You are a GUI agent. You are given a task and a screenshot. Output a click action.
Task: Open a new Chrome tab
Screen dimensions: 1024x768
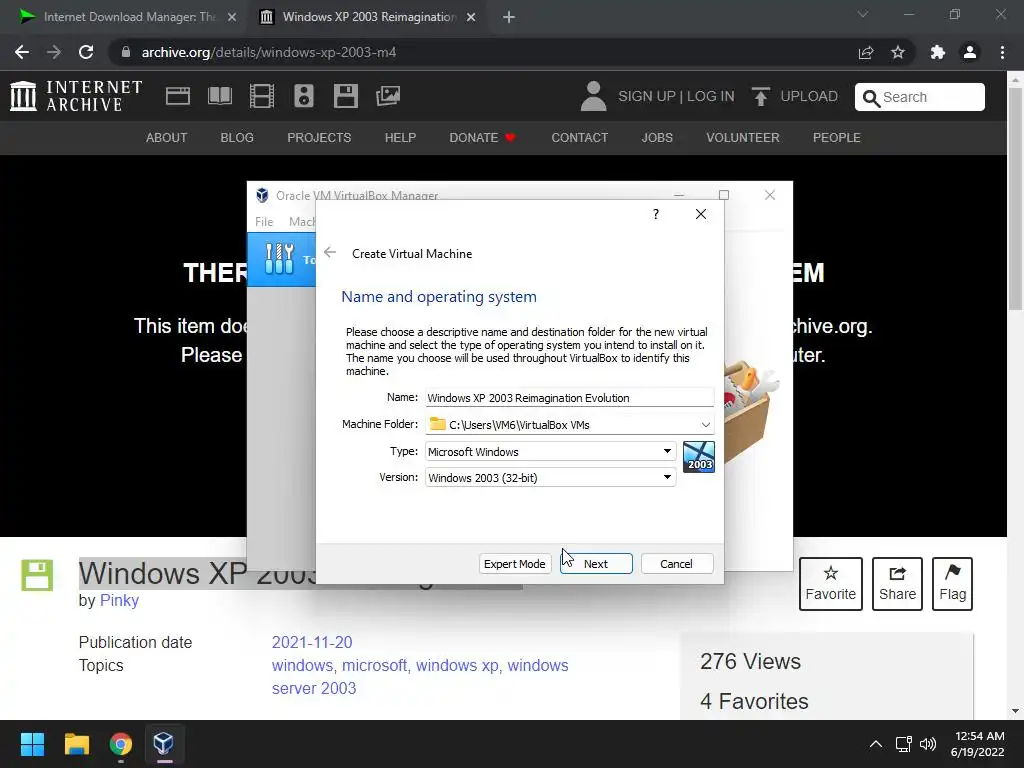click(509, 17)
